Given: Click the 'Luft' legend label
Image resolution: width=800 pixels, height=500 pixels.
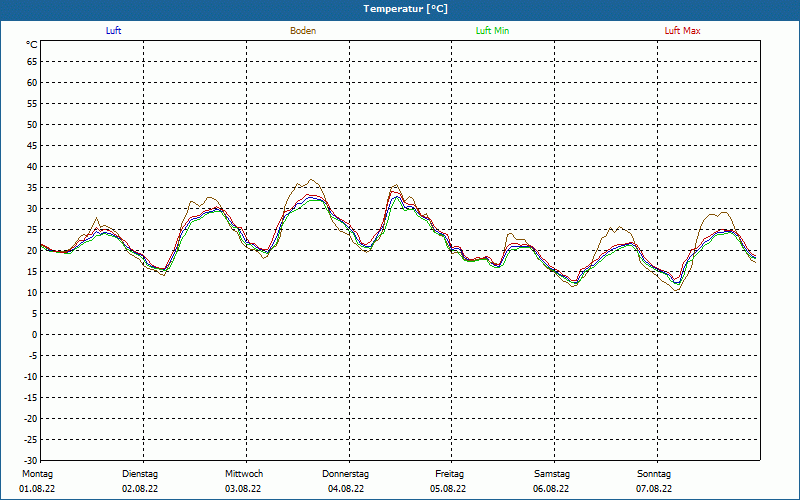Looking at the screenshot, I should (113, 31).
